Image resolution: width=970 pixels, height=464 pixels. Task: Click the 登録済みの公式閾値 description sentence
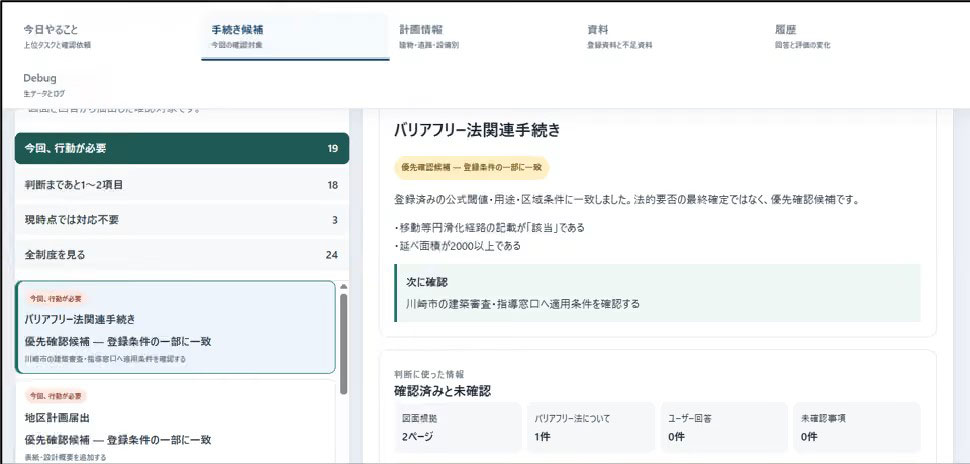(627, 200)
